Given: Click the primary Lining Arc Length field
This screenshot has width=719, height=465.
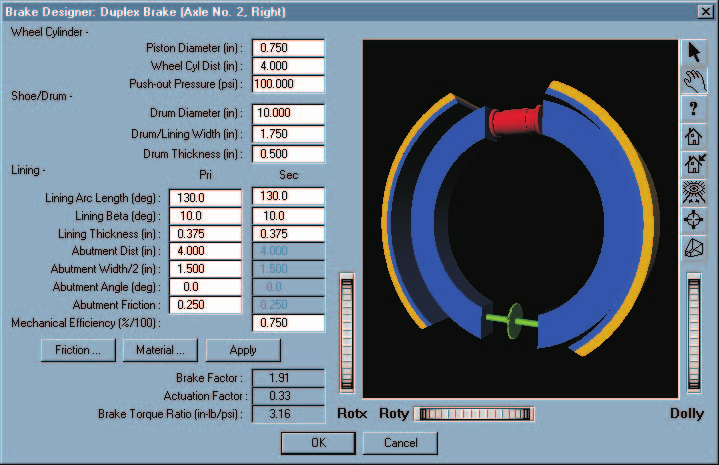Looking at the screenshot, I should 205,198.
